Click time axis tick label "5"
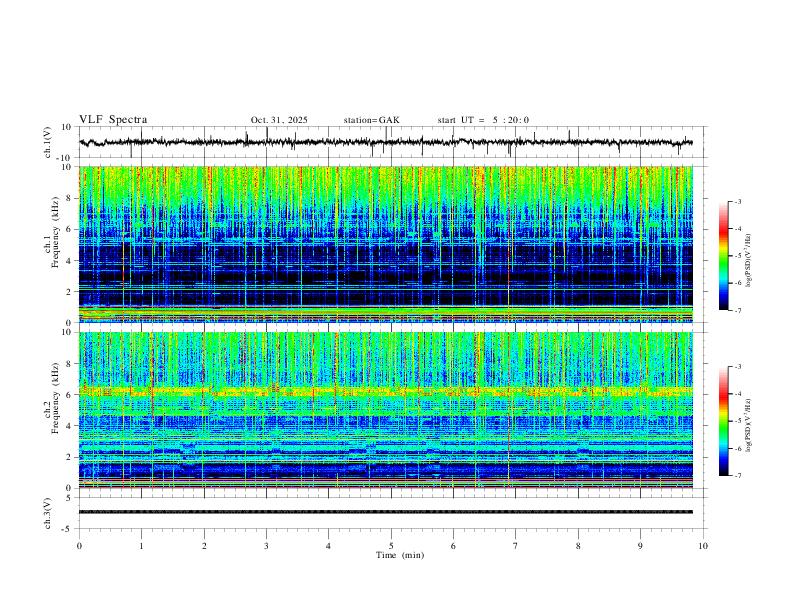 391,546
